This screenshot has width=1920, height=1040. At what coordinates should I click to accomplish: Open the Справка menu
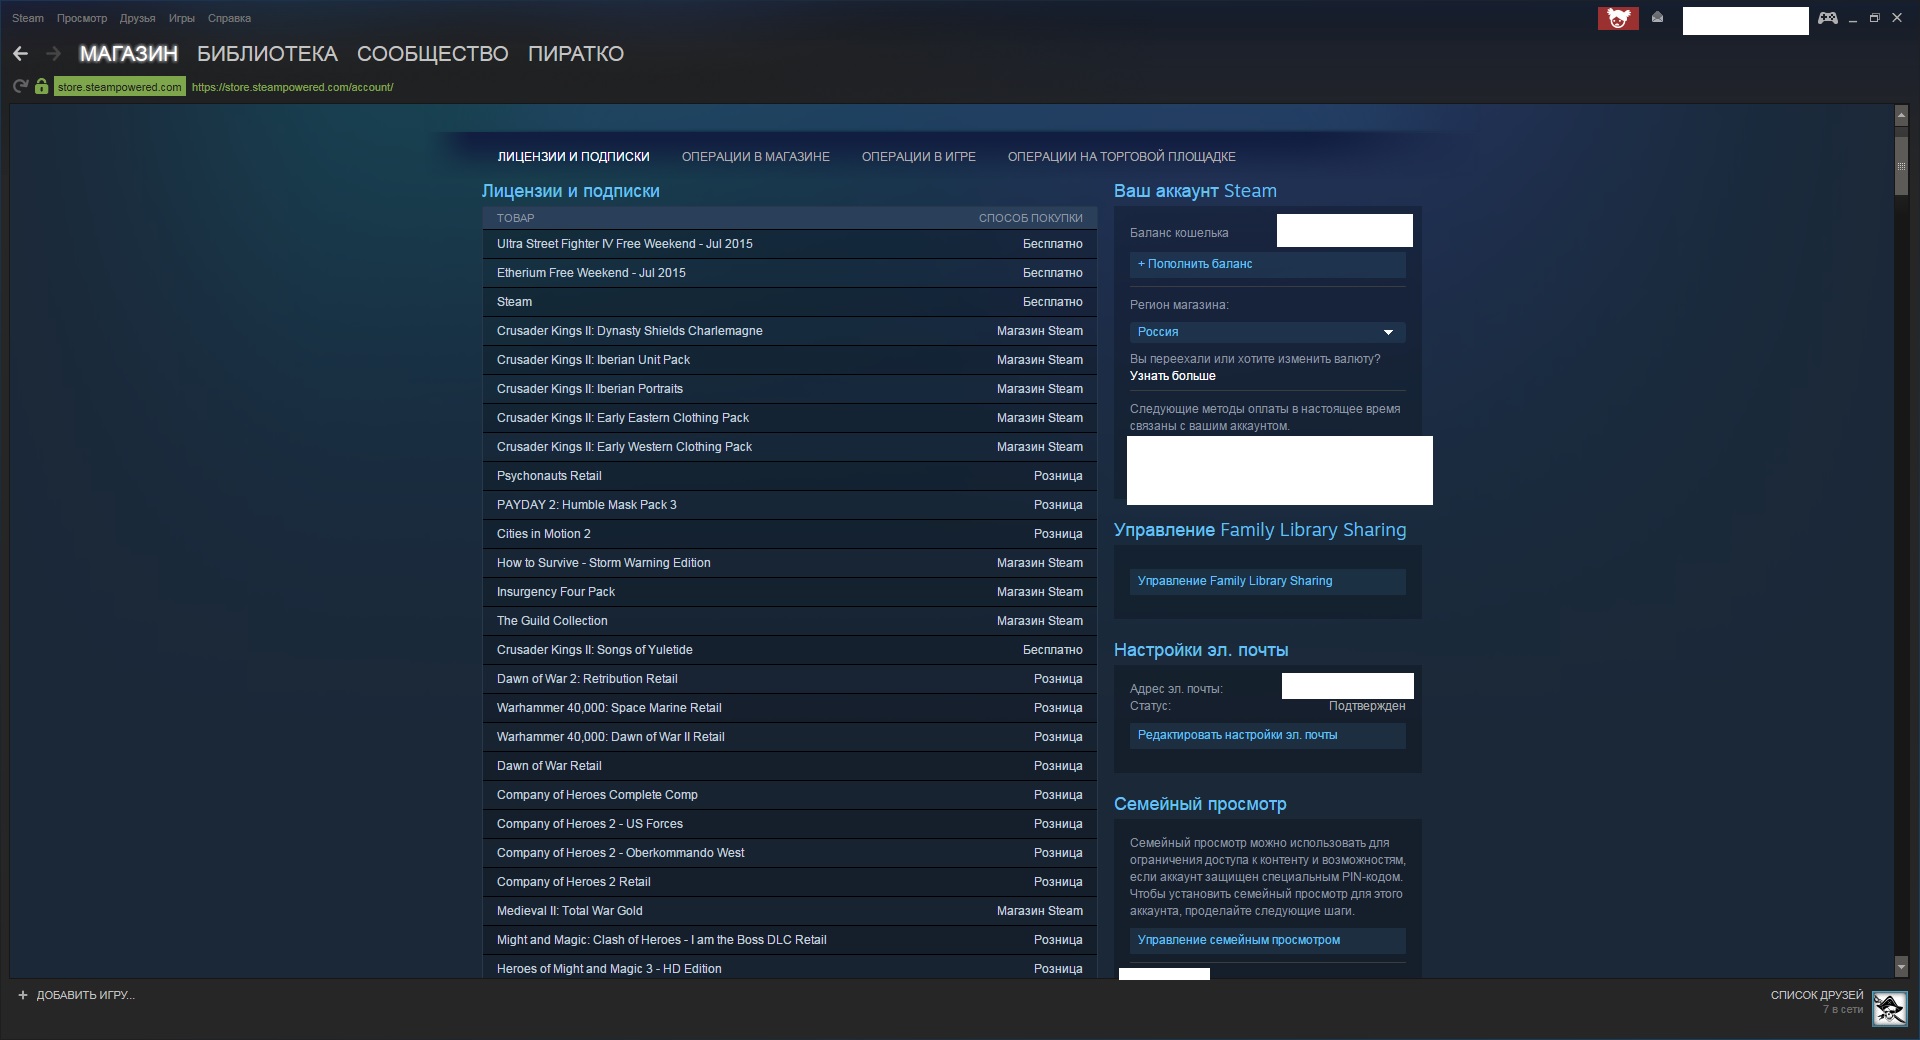tap(229, 18)
